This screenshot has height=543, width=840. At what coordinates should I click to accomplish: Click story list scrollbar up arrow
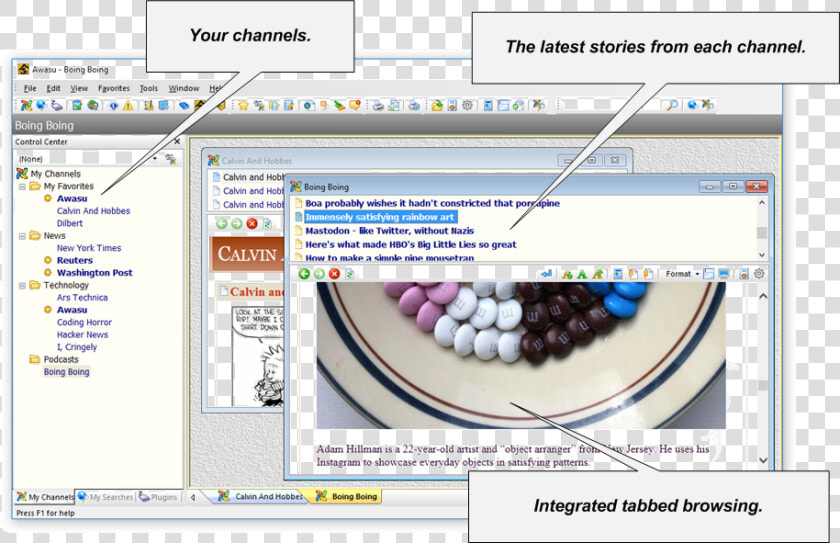[x=761, y=203]
